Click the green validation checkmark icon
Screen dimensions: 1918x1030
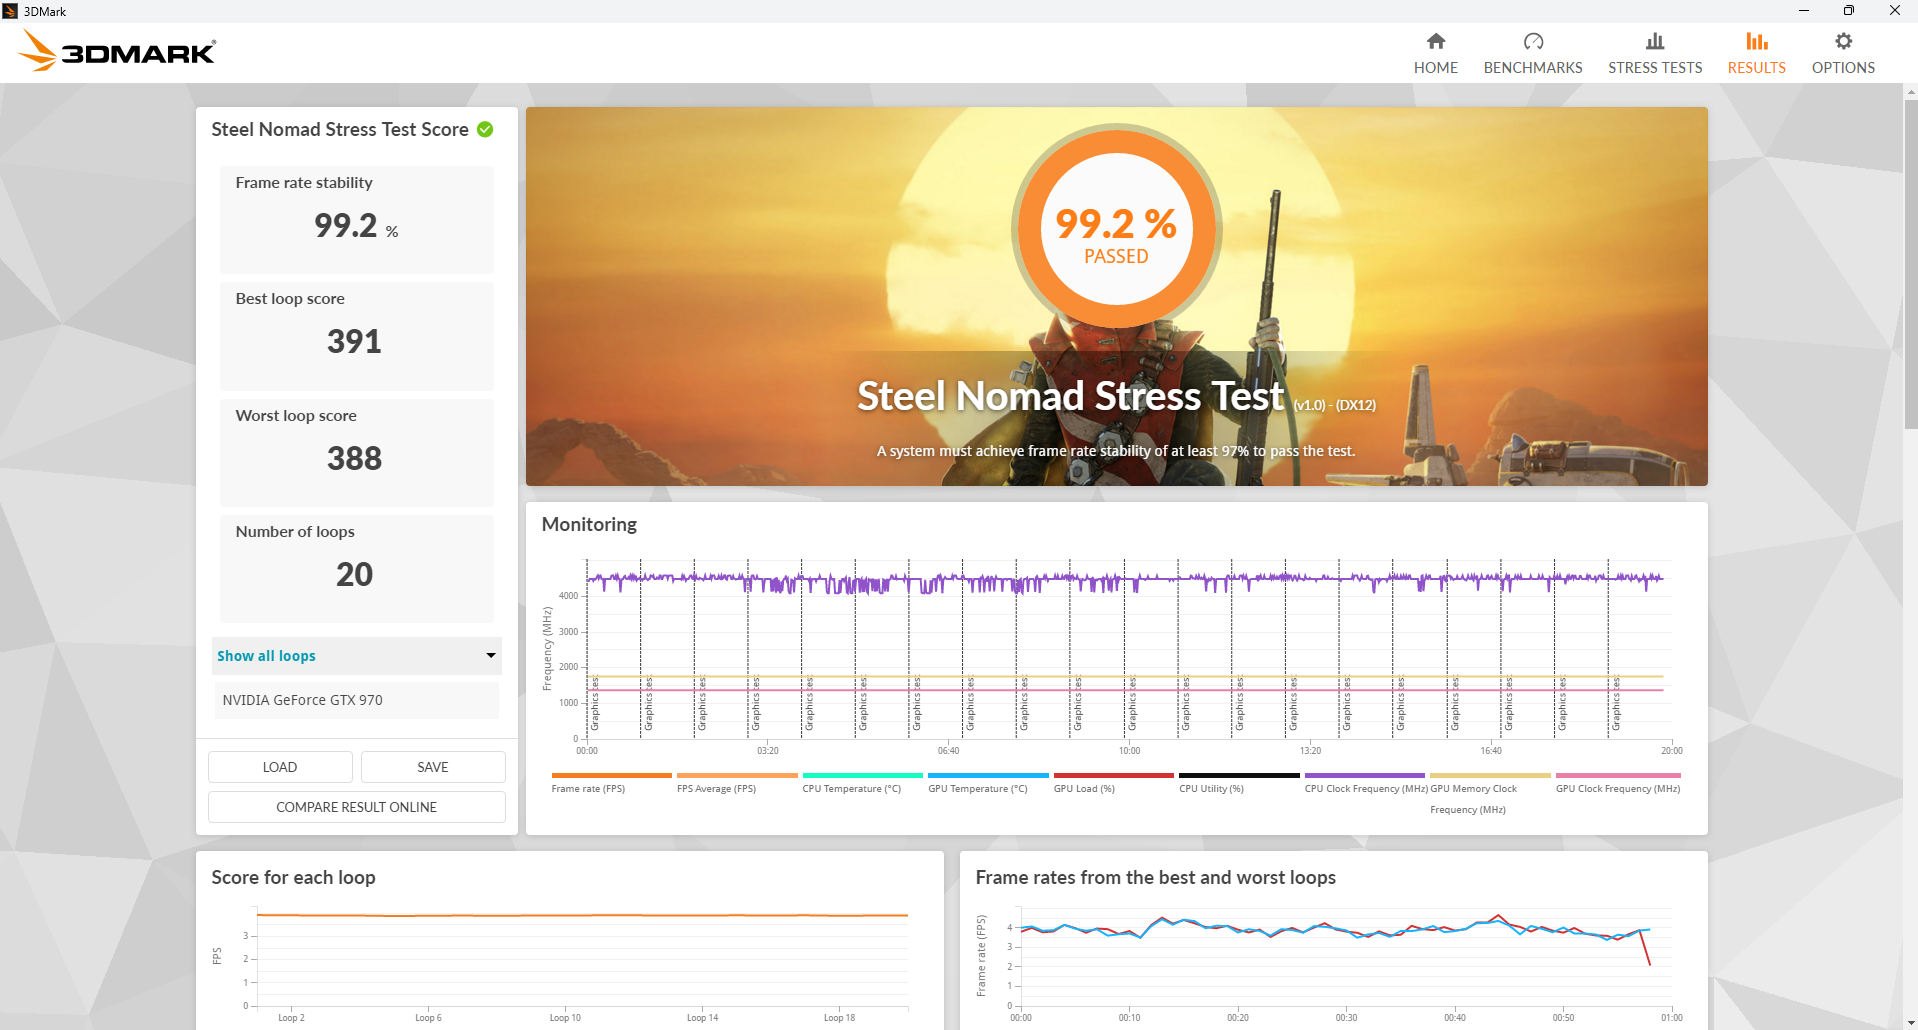(x=485, y=130)
